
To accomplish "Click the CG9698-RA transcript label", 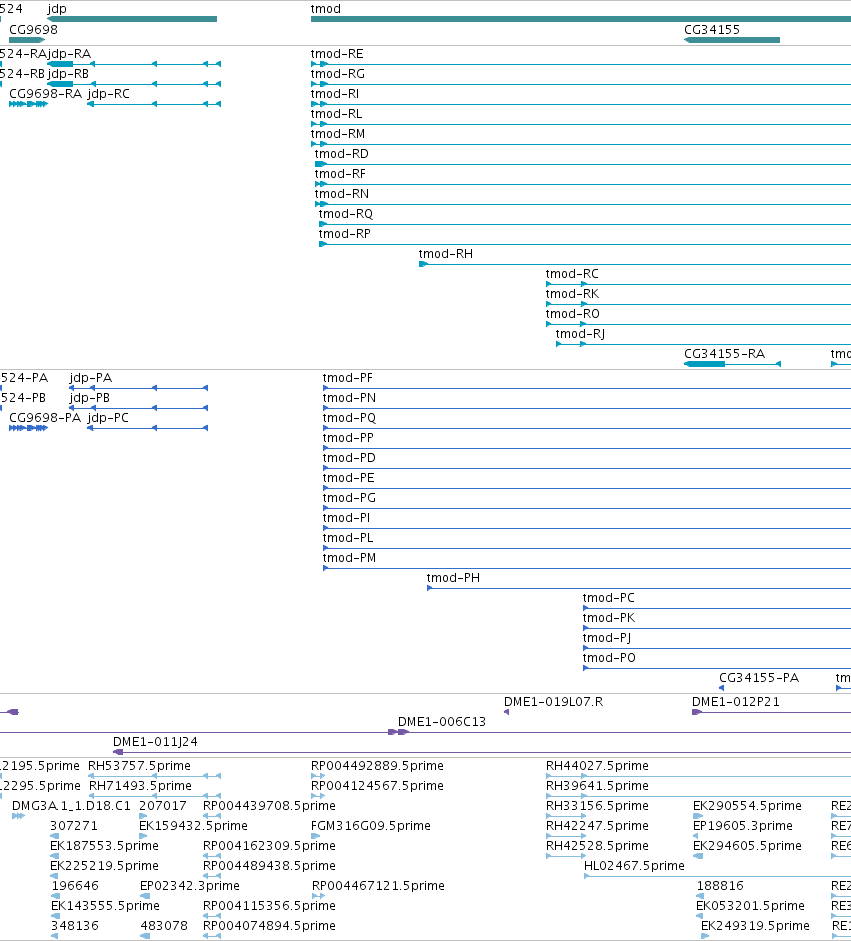I will click(x=45, y=94).
